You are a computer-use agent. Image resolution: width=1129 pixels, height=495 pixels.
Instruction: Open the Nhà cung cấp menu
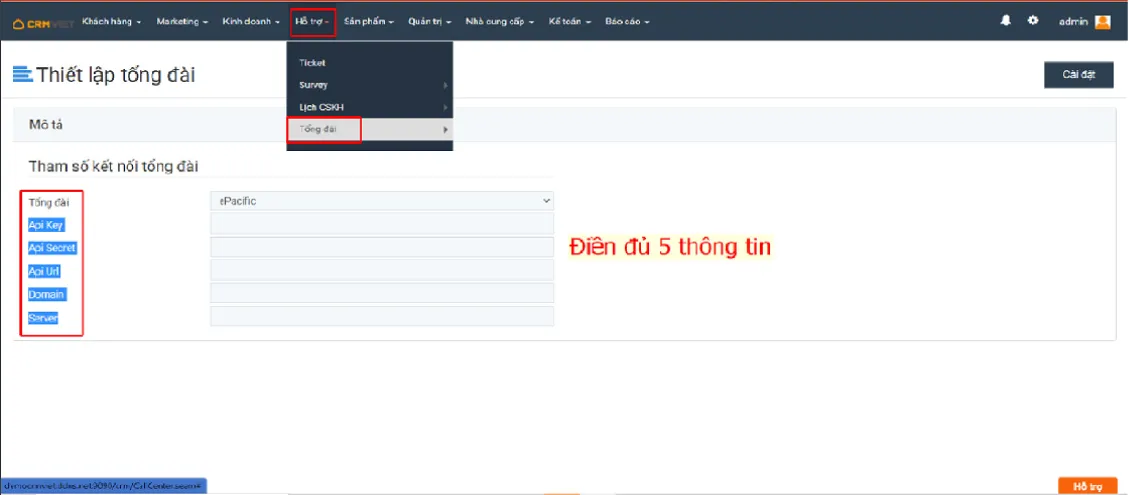[500, 22]
